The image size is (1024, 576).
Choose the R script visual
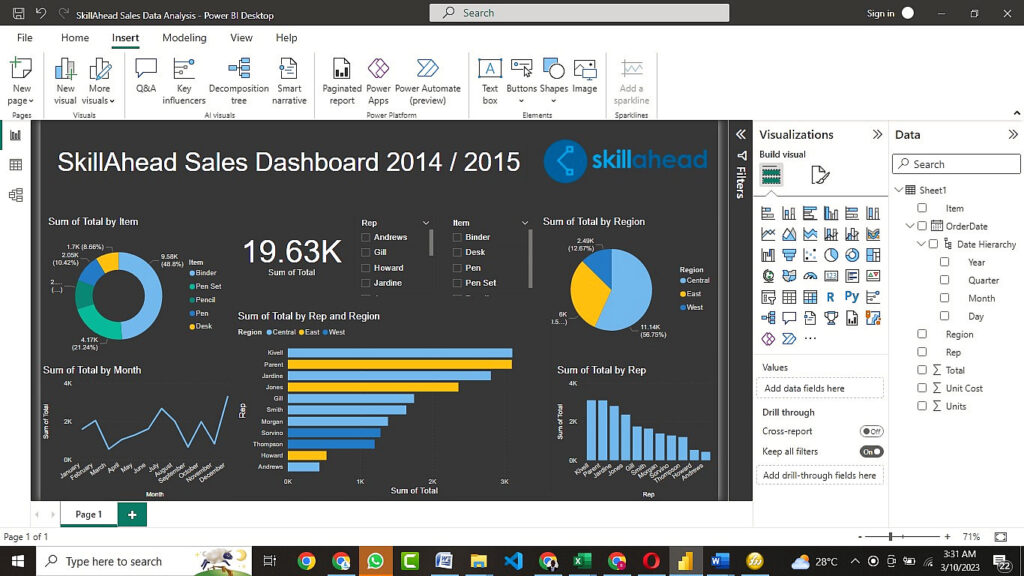(831, 297)
